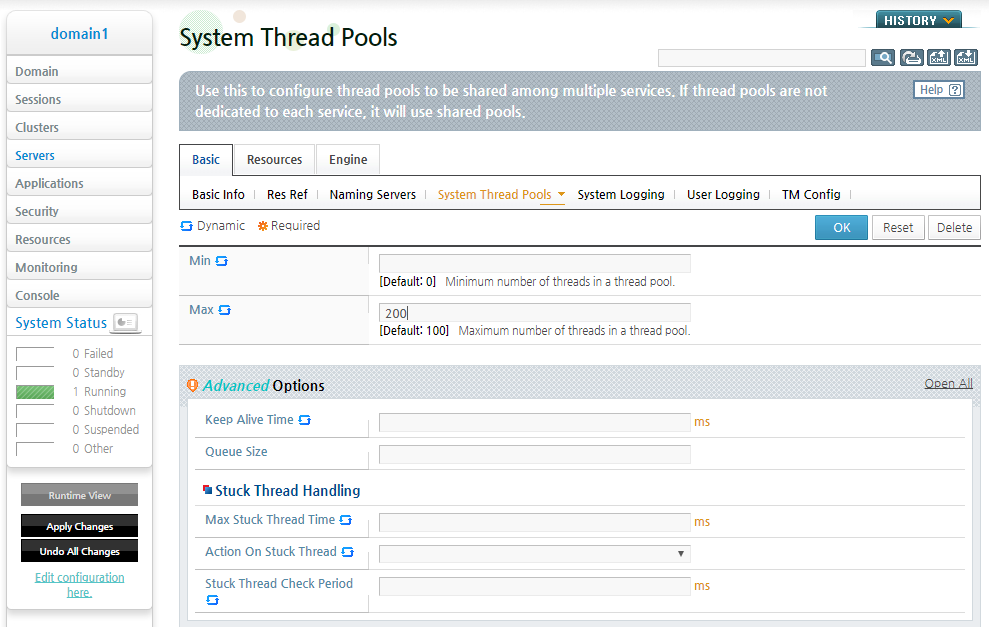Click the XML upload icon
The width and height of the screenshot is (989, 627).
click(x=939, y=58)
